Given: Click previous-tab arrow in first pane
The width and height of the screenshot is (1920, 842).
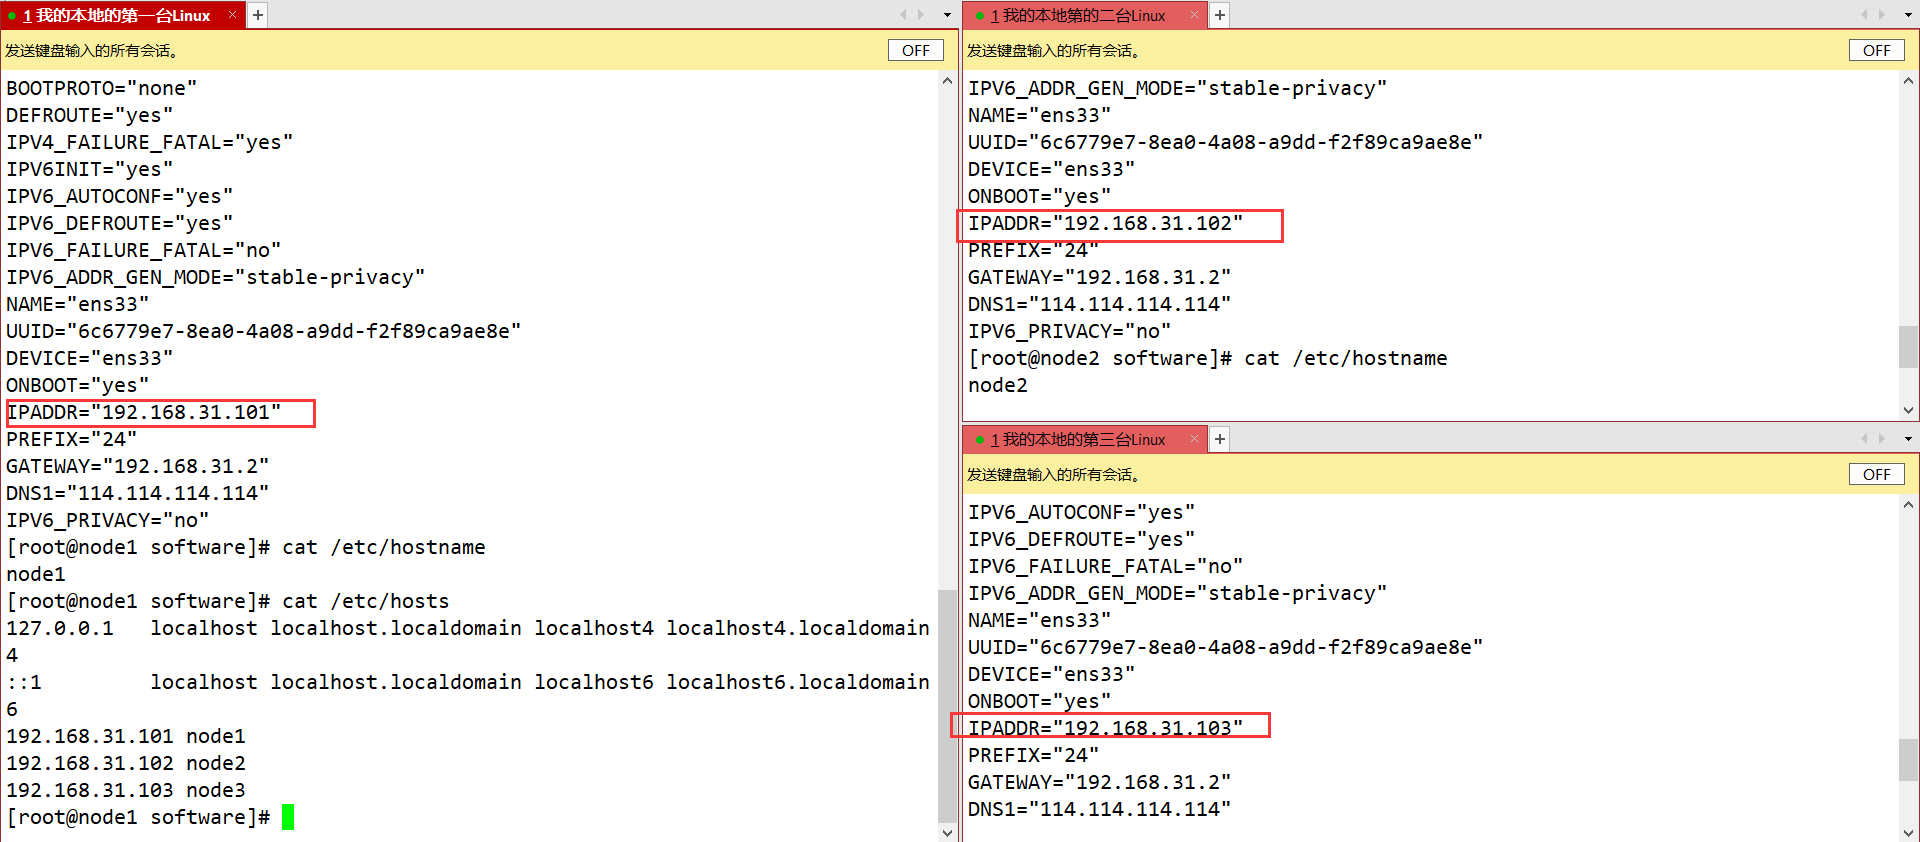Looking at the screenshot, I should (903, 15).
